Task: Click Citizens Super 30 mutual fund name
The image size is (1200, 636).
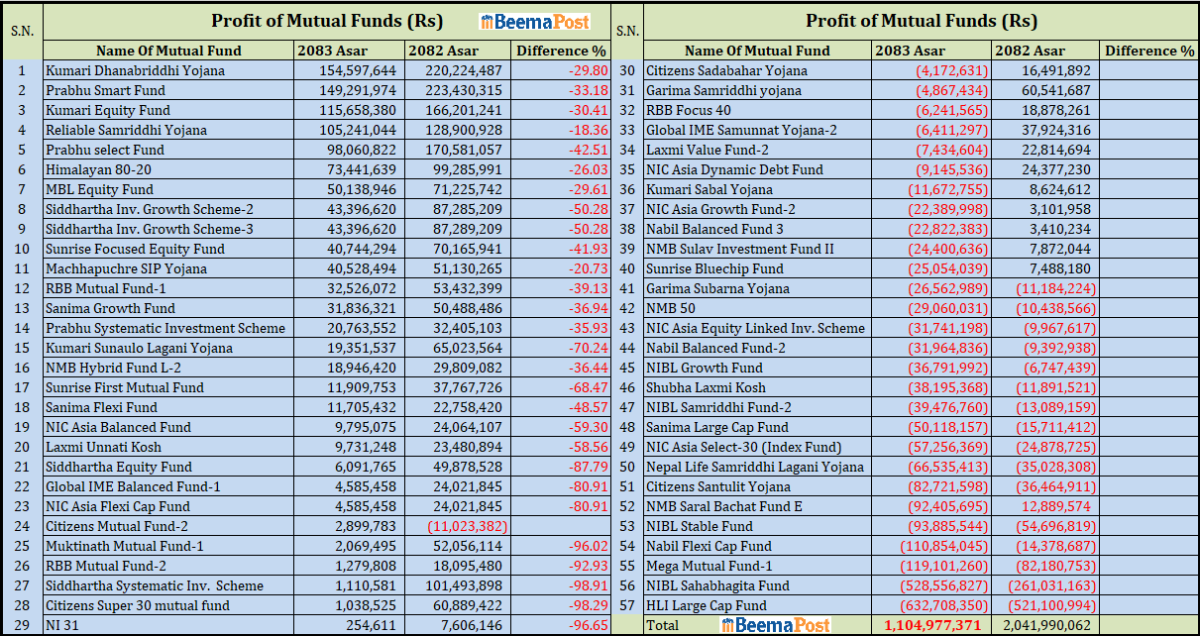Action: 137,606
